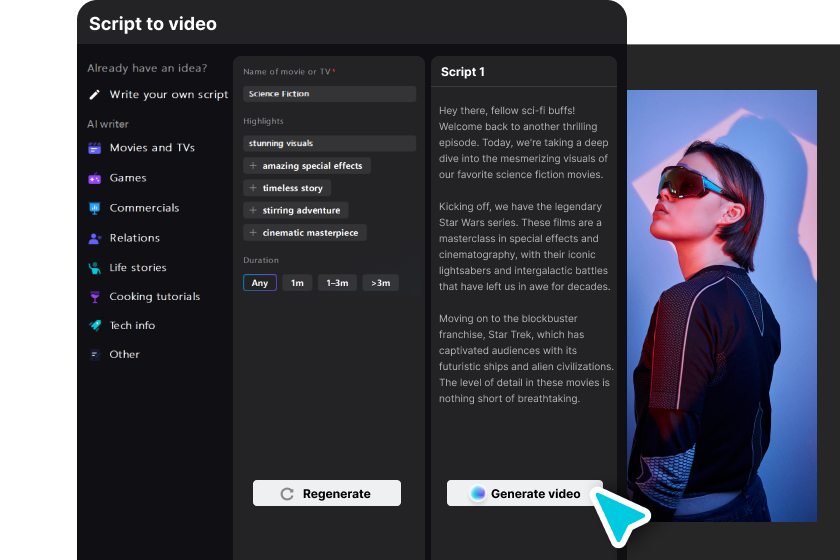Screen dimensions: 840x560
Task: Open the Relations category
Action: (124, 238)
